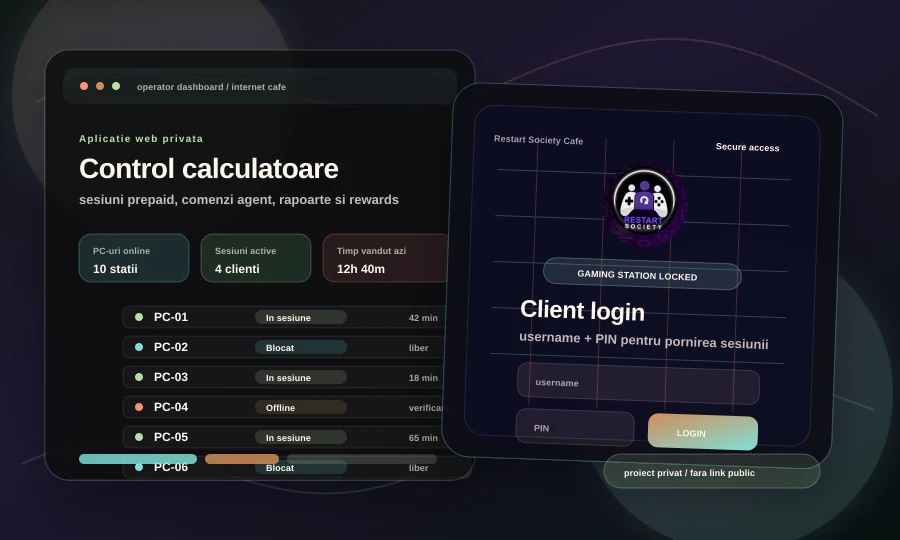Open the Timp vandut azi card
This screenshot has height=540, width=900.
click(386, 258)
